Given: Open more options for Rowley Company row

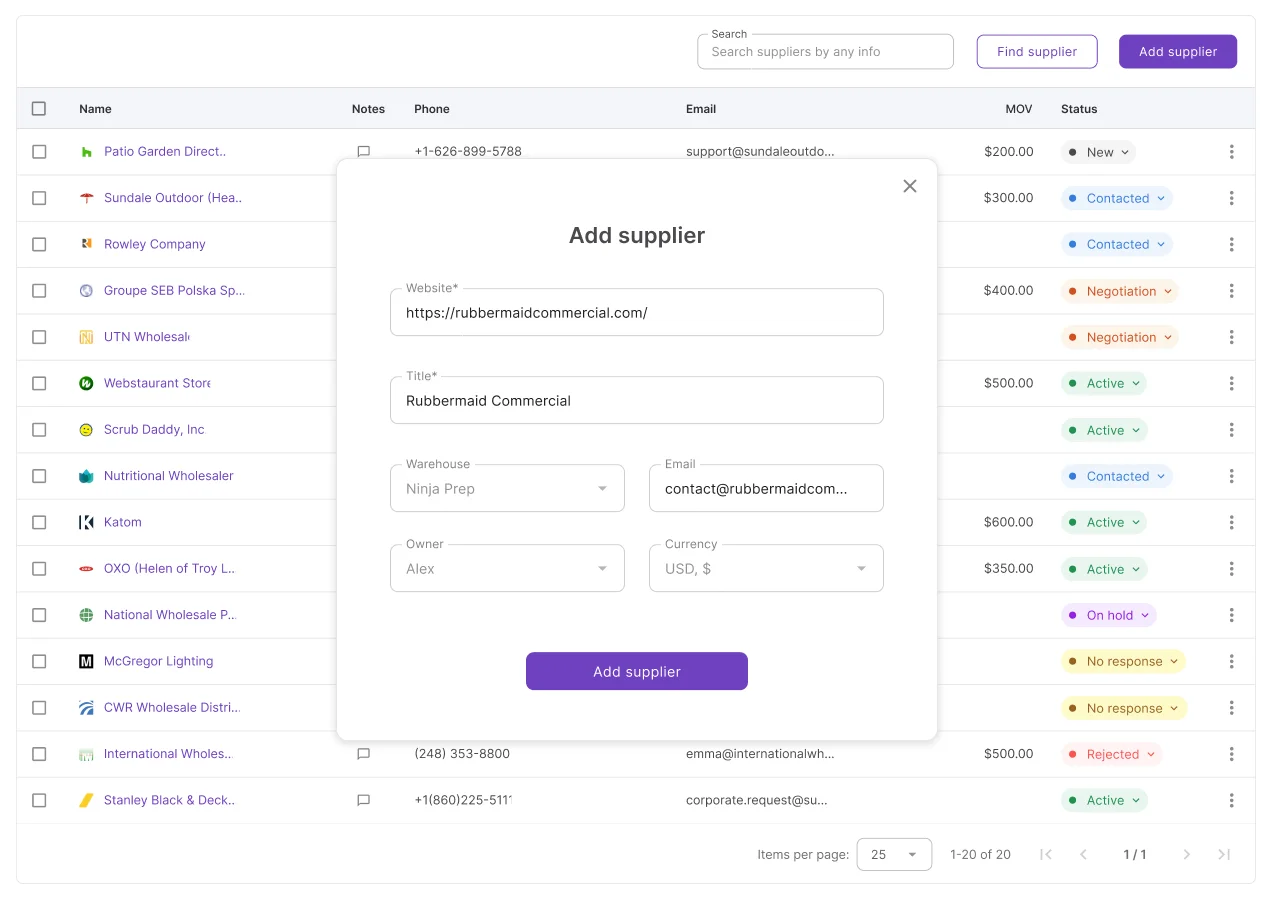Looking at the screenshot, I should 1231,244.
